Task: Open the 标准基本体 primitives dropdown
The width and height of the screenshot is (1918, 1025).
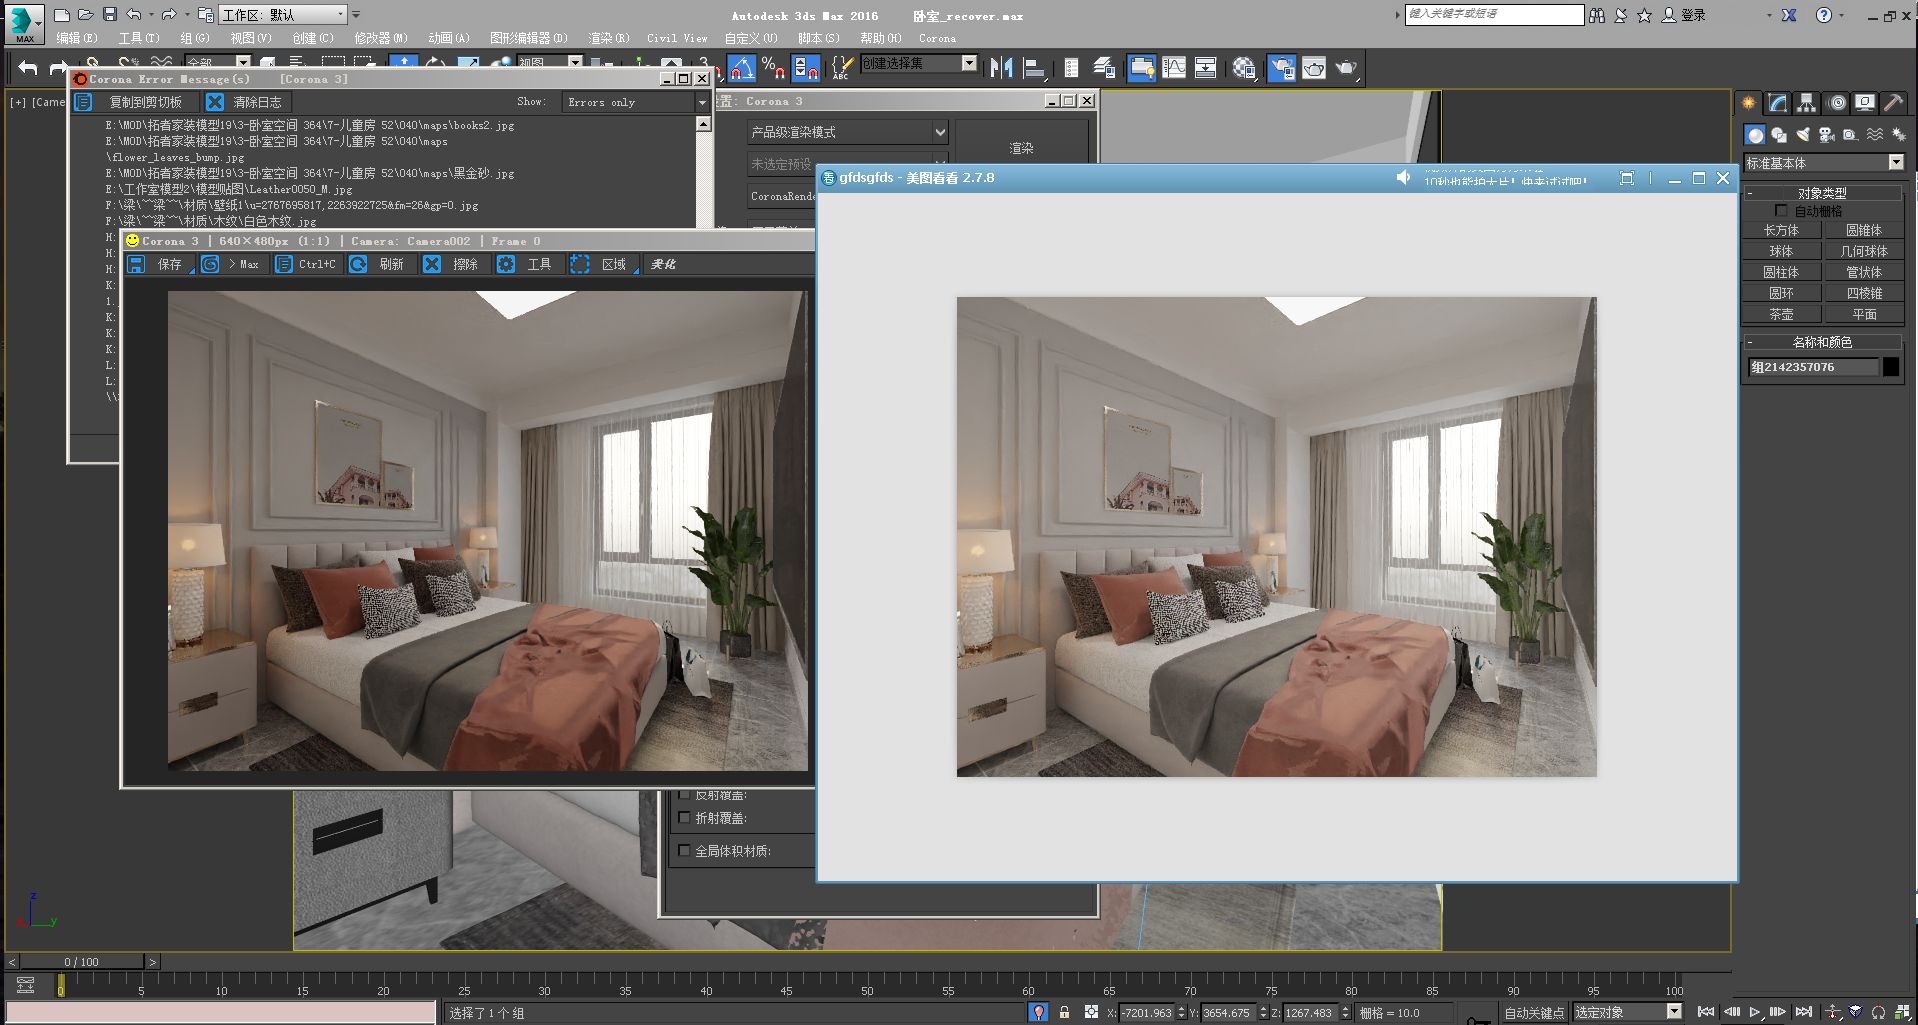Action: [1824, 163]
